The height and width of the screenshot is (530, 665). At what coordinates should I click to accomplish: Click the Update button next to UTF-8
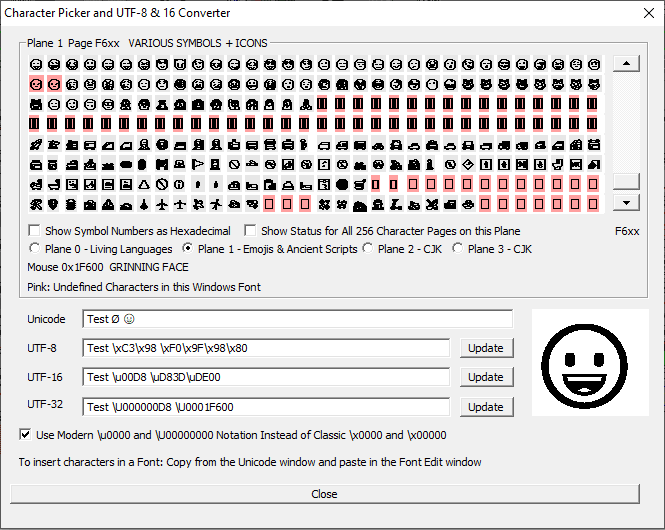[486, 348]
